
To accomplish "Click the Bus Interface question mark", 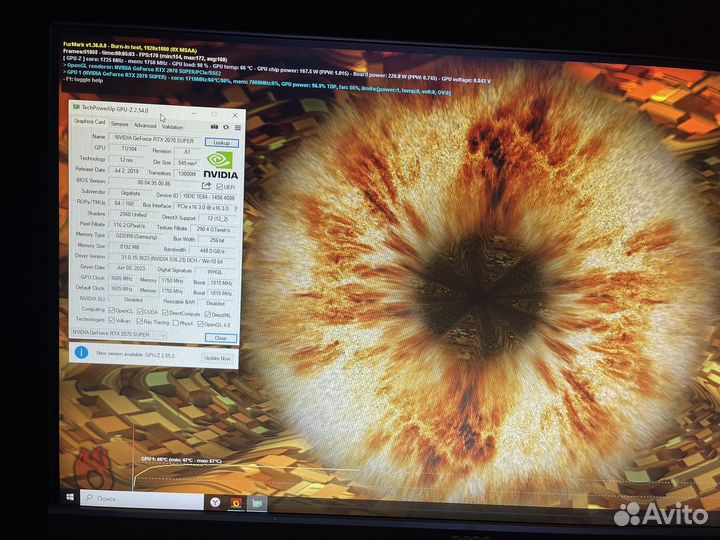I will (x=236, y=208).
